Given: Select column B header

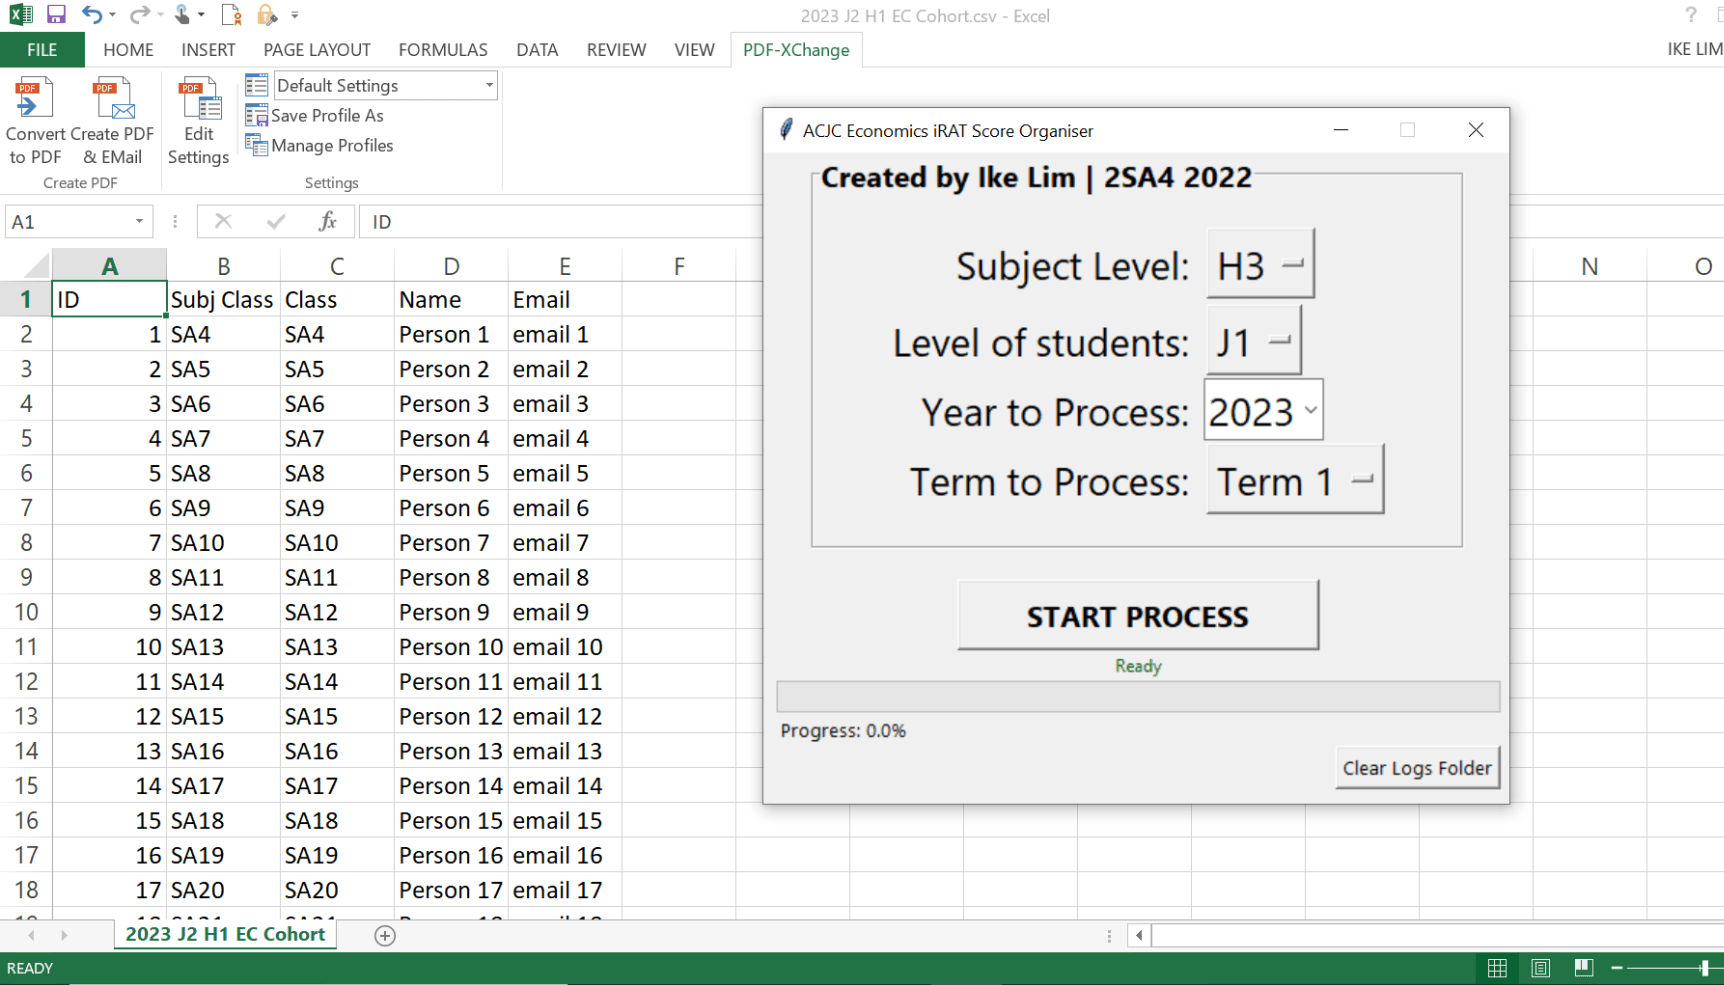Looking at the screenshot, I should pyautogui.click(x=224, y=266).
